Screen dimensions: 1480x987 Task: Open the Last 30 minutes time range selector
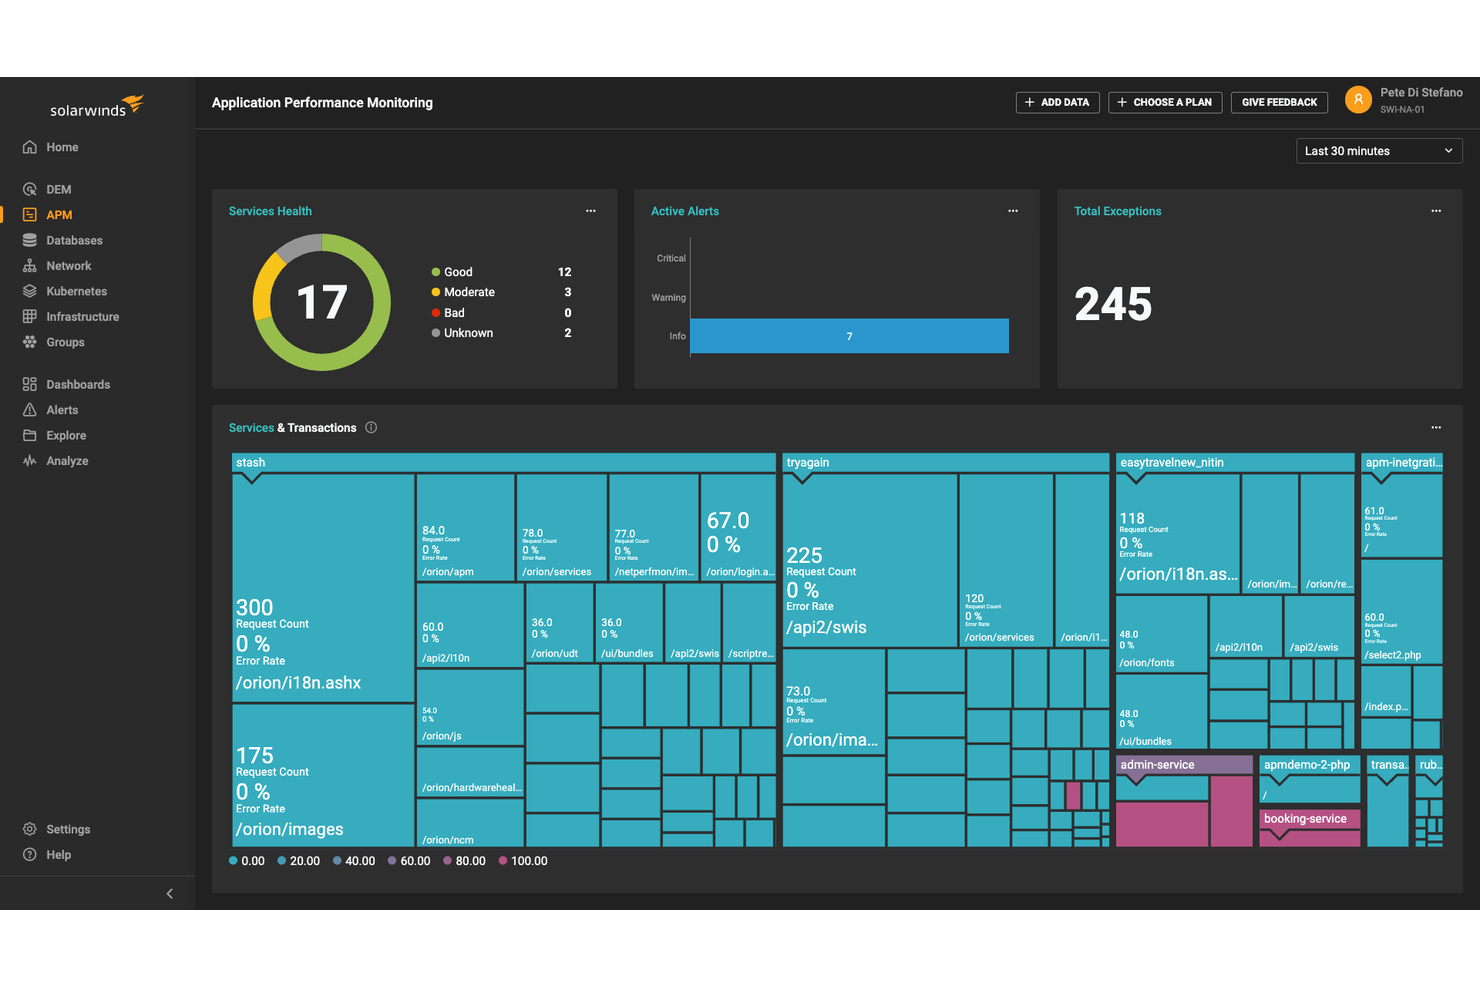(1379, 150)
